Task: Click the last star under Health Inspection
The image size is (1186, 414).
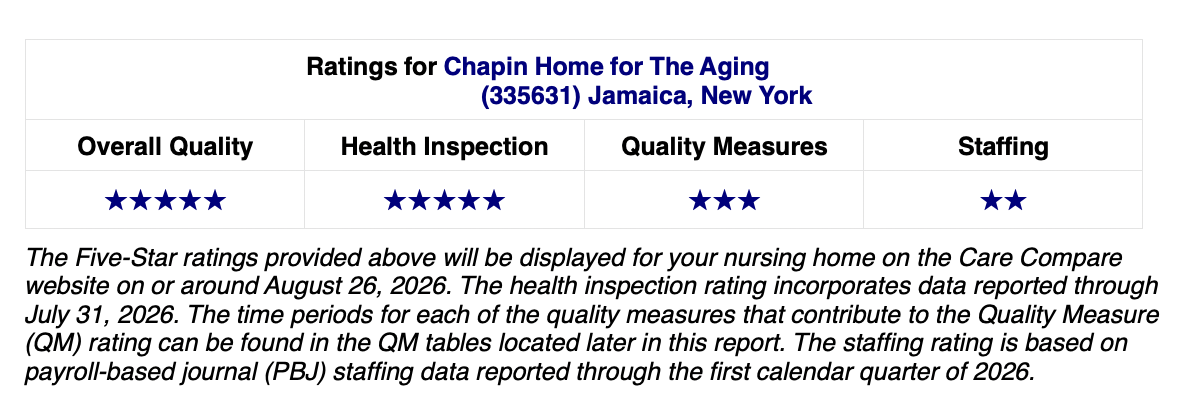Action: [493, 201]
